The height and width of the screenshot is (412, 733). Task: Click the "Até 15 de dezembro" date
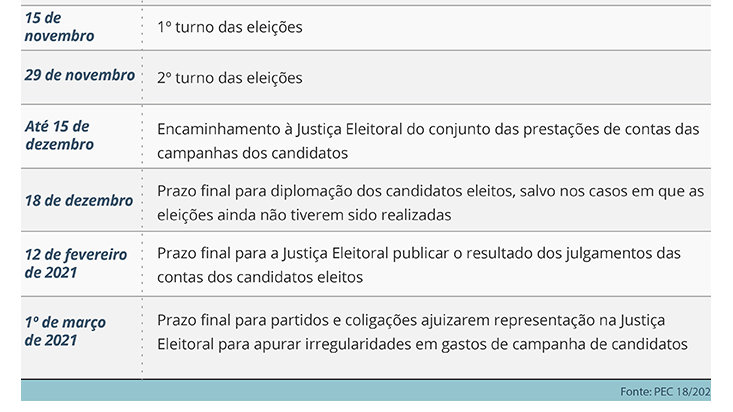tap(59, 135)
